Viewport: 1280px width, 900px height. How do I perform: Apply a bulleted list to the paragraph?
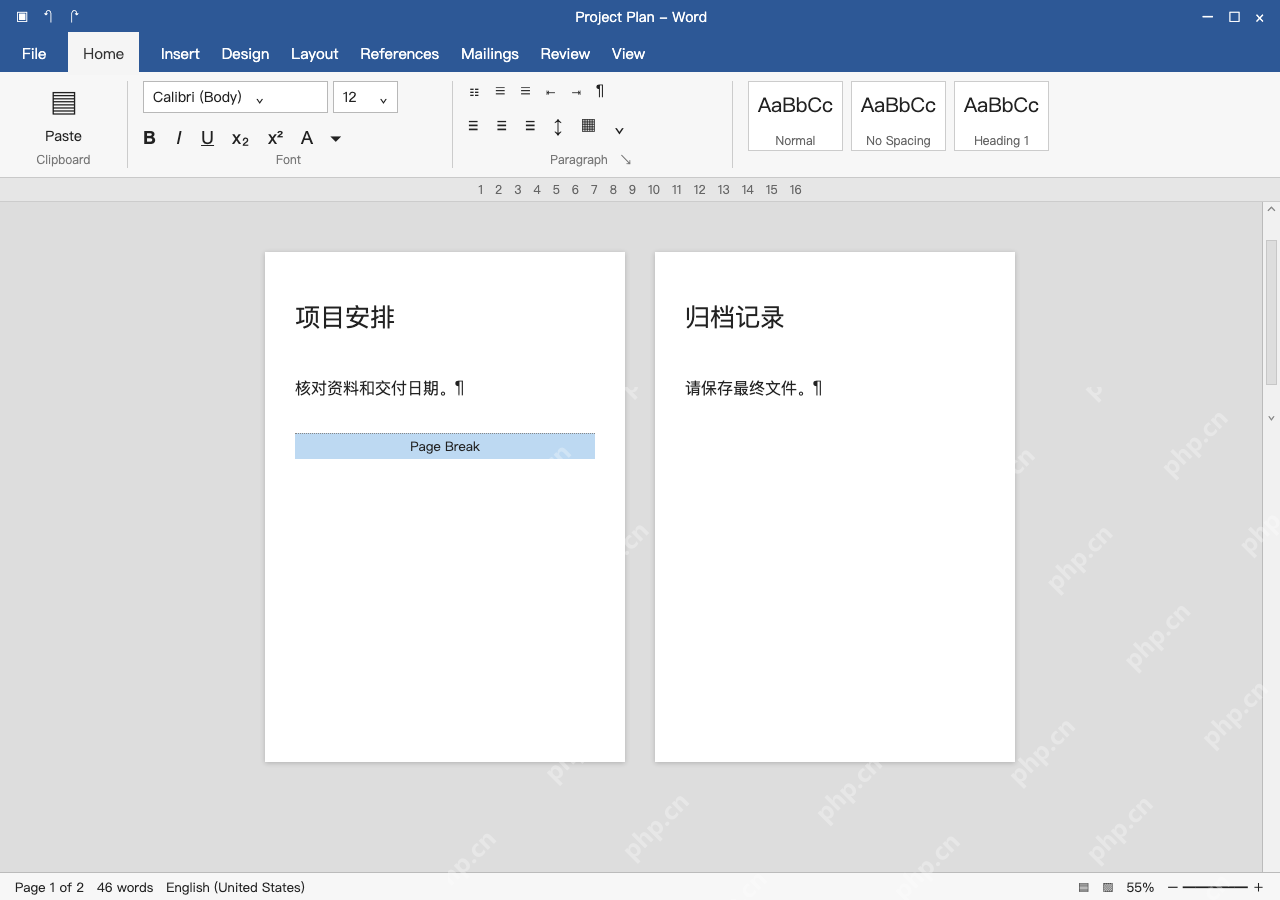[x=474, y=92]
